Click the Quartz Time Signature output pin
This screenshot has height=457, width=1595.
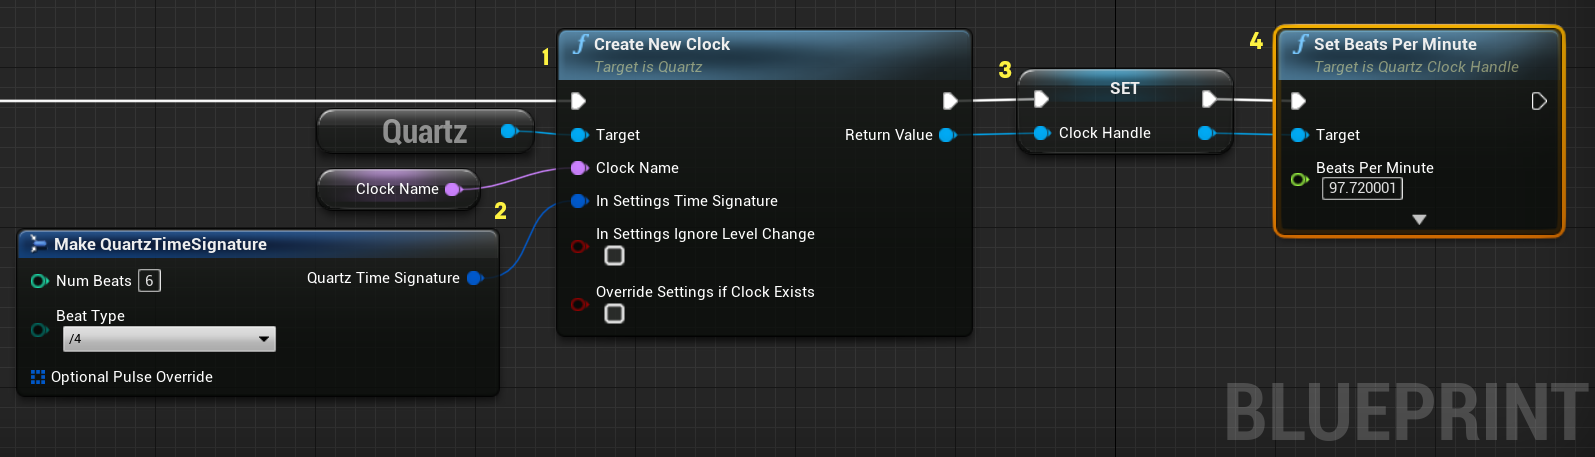tap(475, 278)
